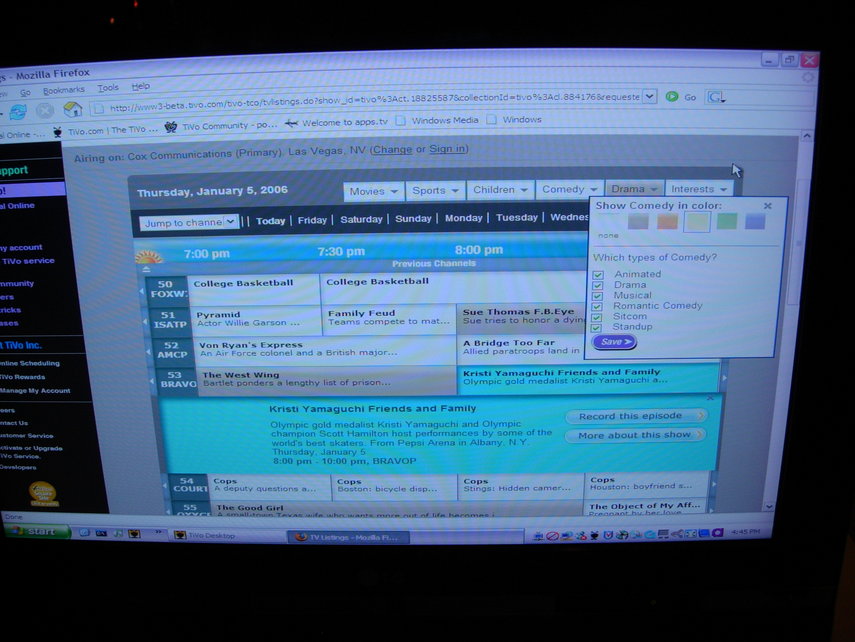The image size is (855, 642).
Task: Click the Sign in link
Action: pos(447,149)
